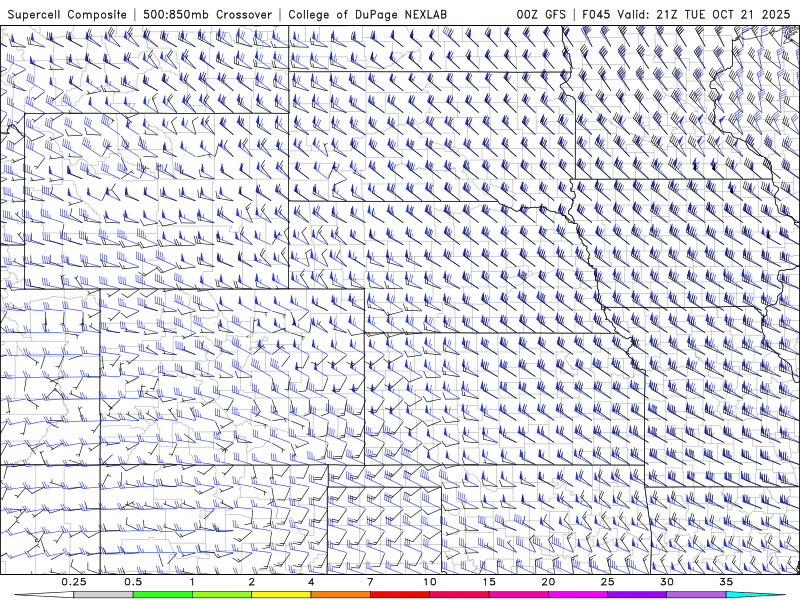
Task: Click the magenta 20–25 color bar segment
Action: 578,595
